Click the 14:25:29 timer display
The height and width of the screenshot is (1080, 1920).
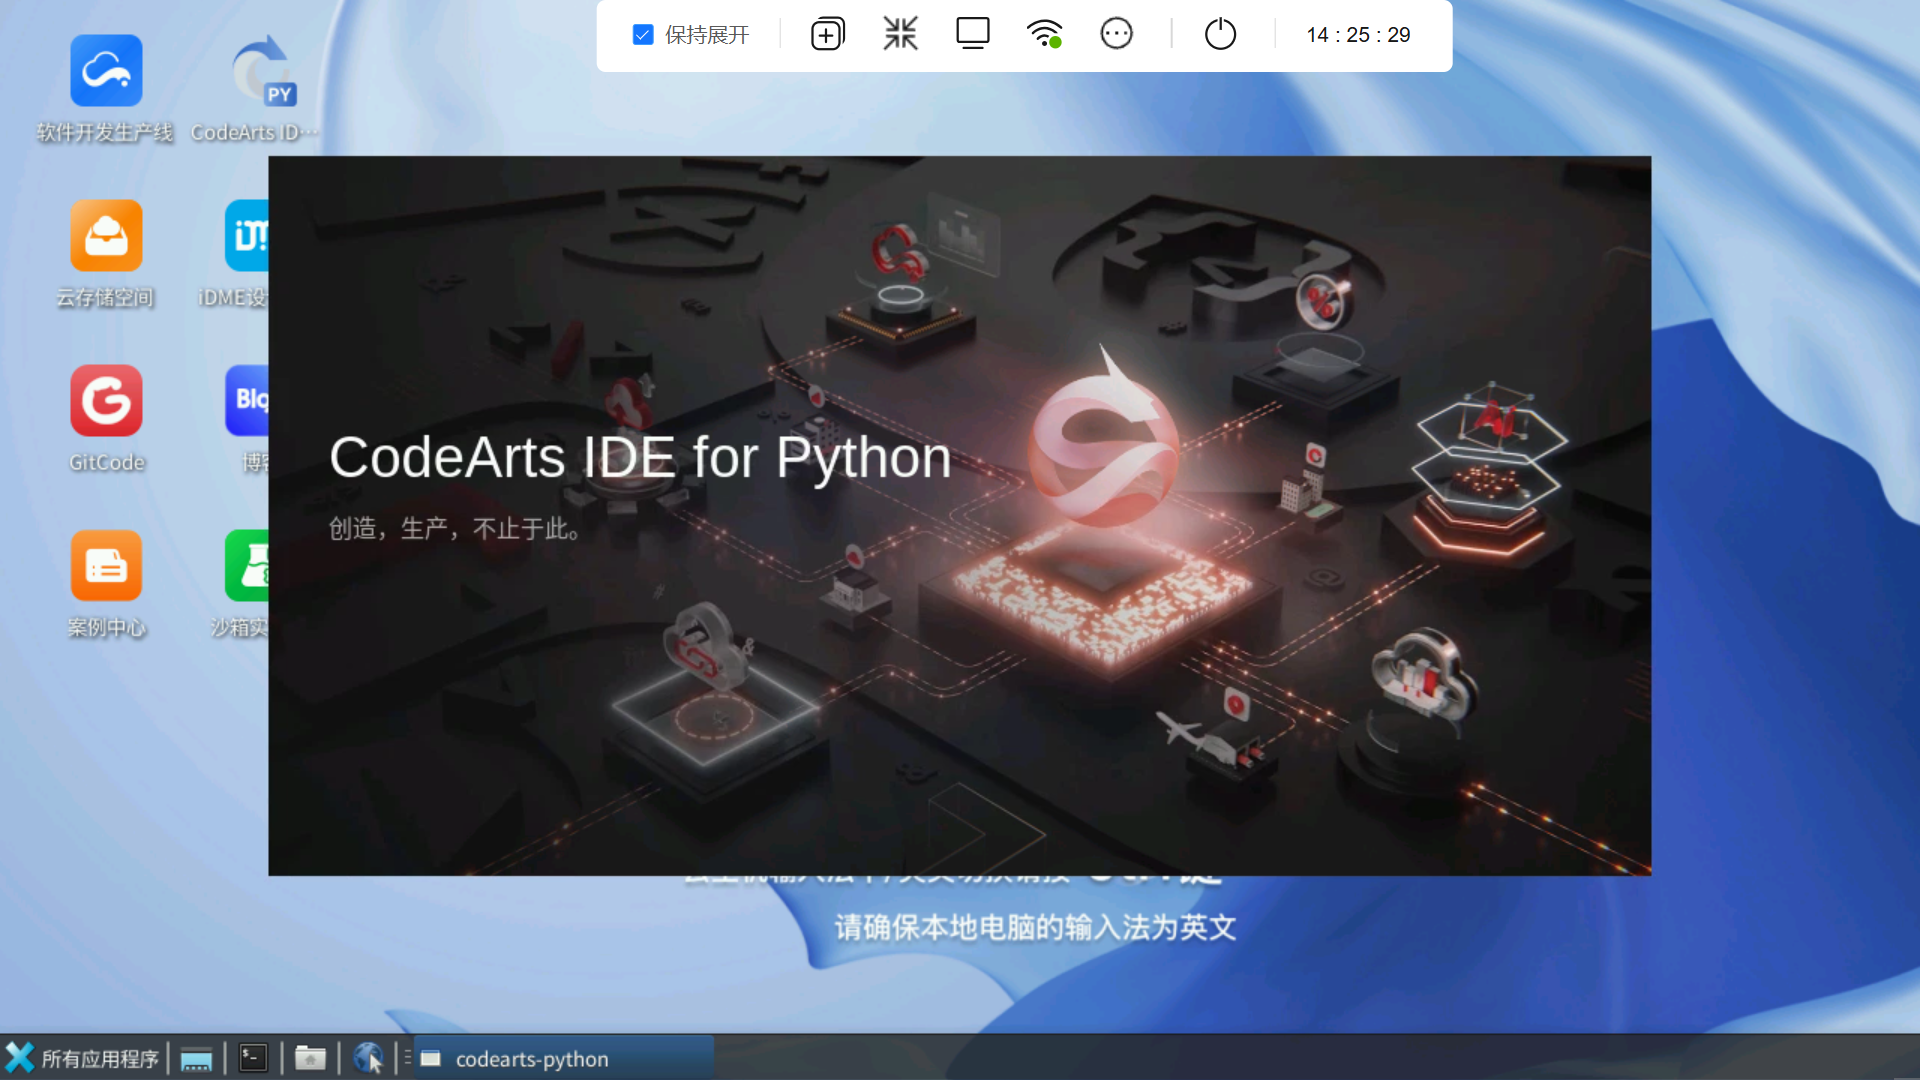[x=1358, y=35]
